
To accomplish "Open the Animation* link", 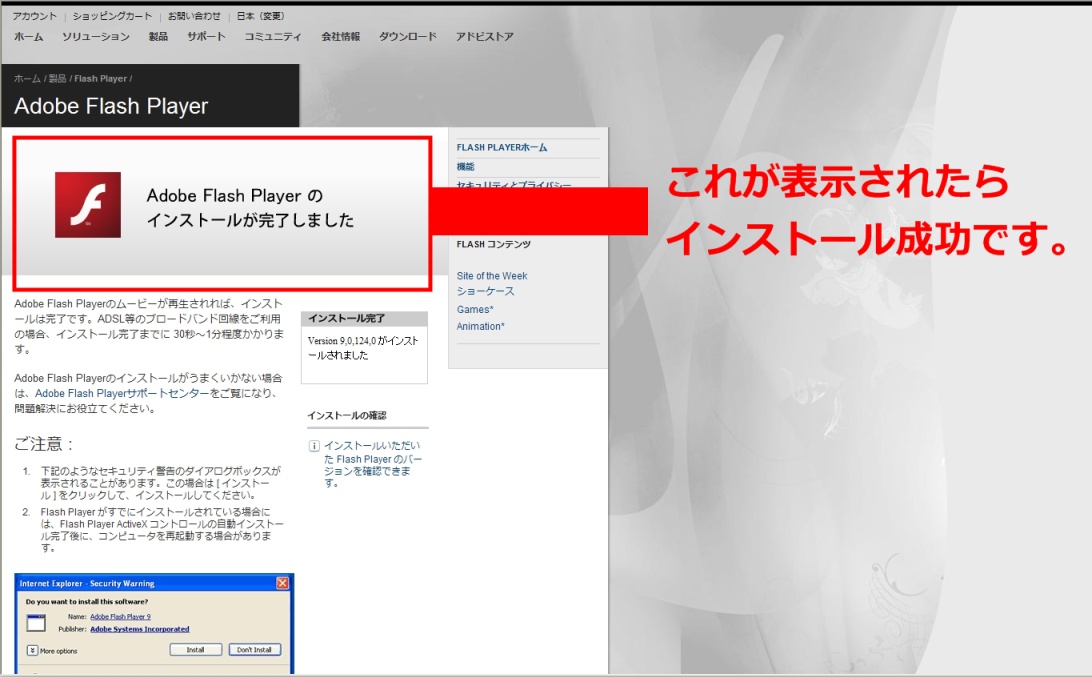I will (x=481, y=326).
